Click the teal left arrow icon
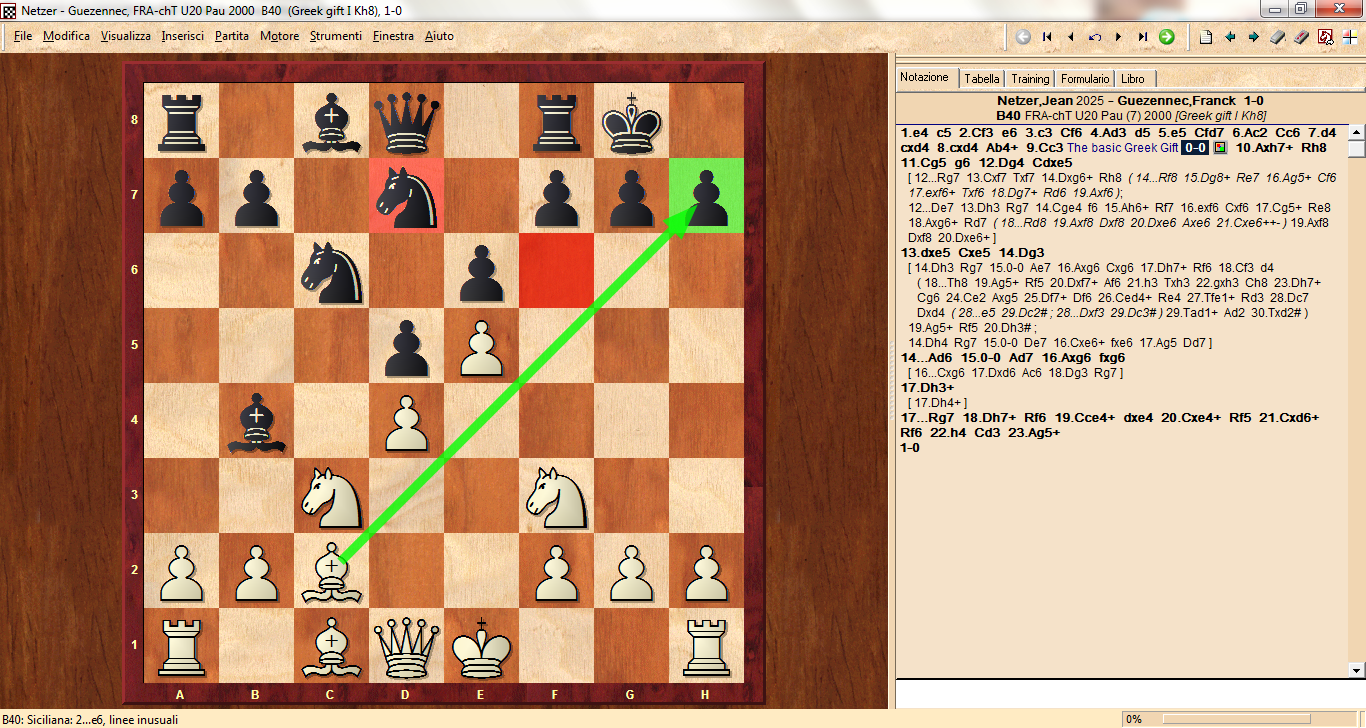Screen dimensions: 1366x728 [1230, 37]
